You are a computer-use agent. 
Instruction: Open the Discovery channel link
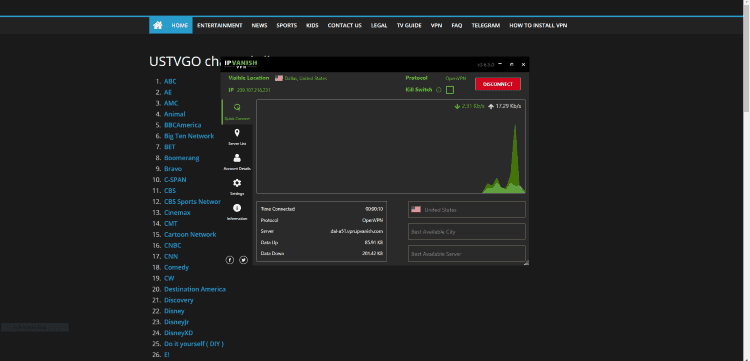178,300
